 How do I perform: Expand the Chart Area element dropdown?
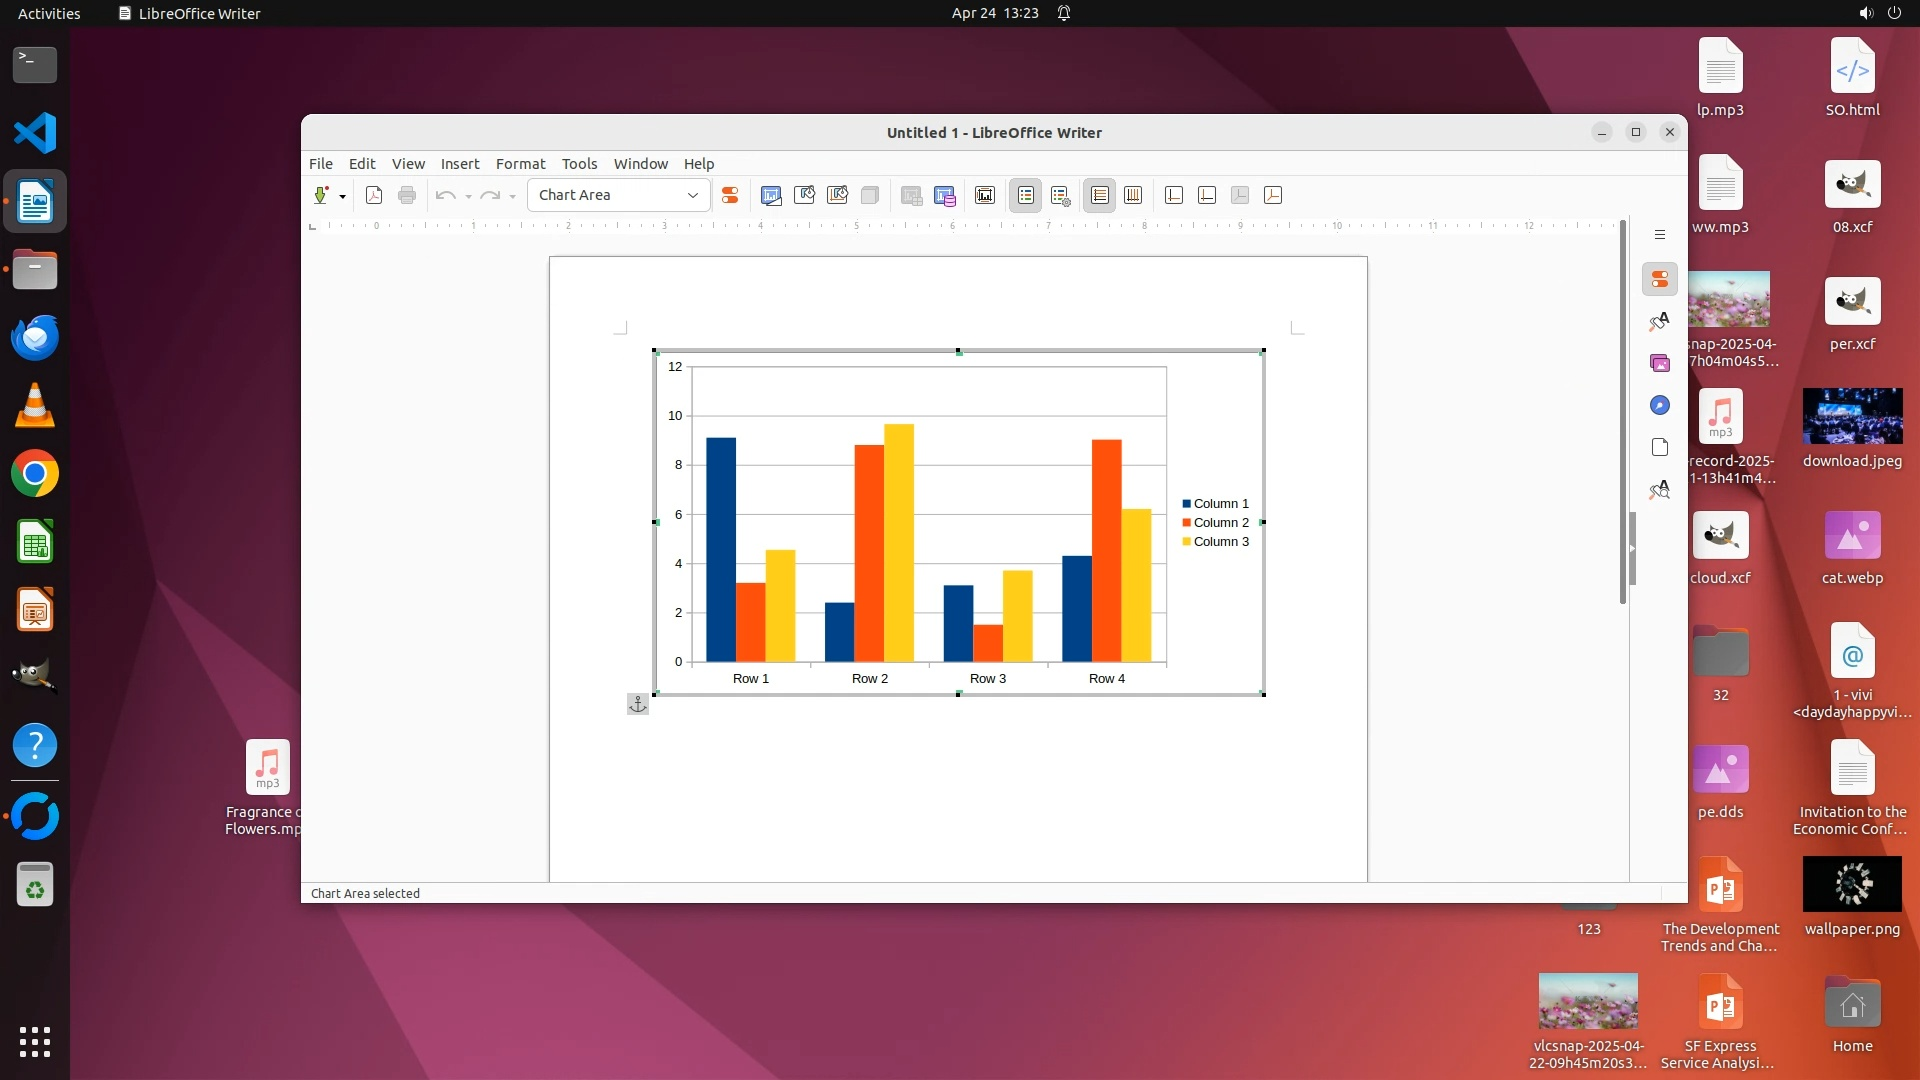click(692, 195)
